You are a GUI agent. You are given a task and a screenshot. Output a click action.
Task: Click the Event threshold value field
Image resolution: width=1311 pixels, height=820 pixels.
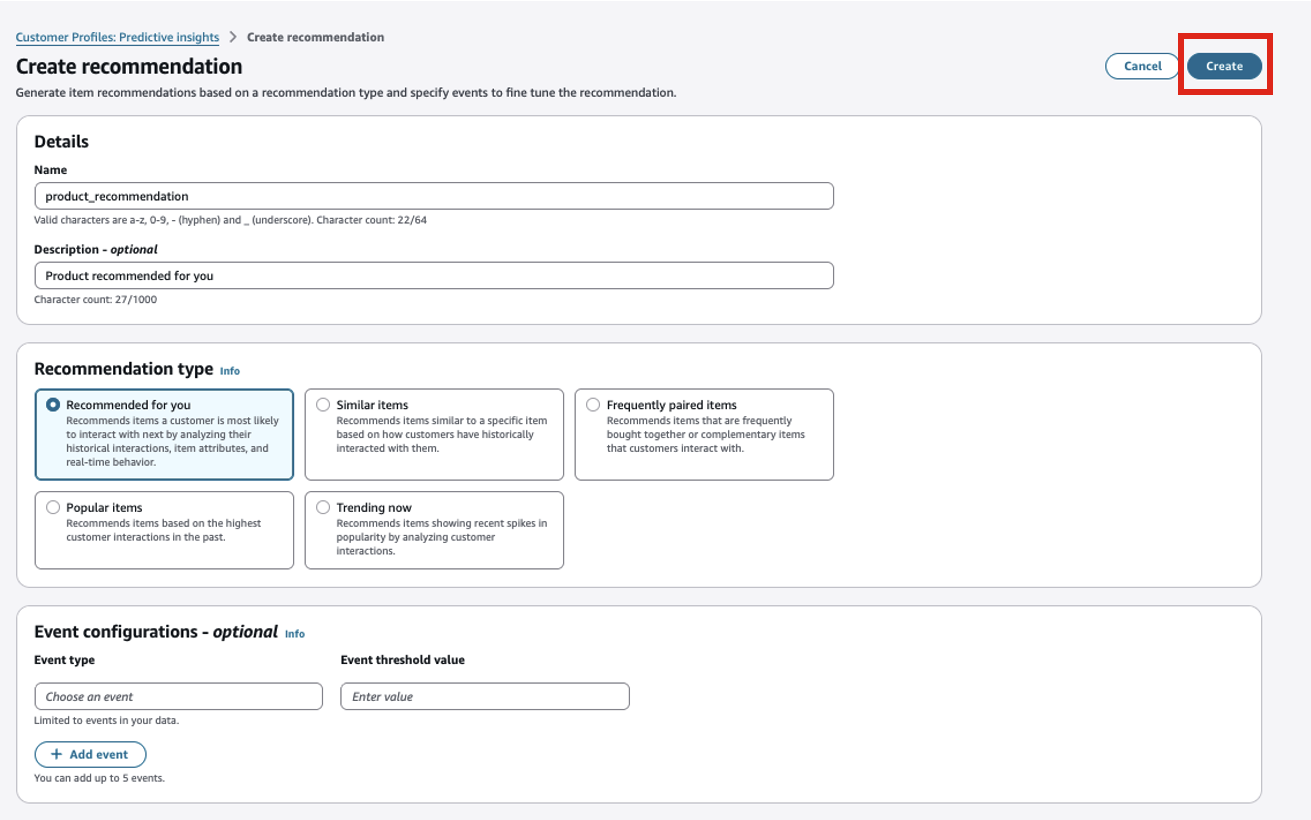(x=484, y=697)
